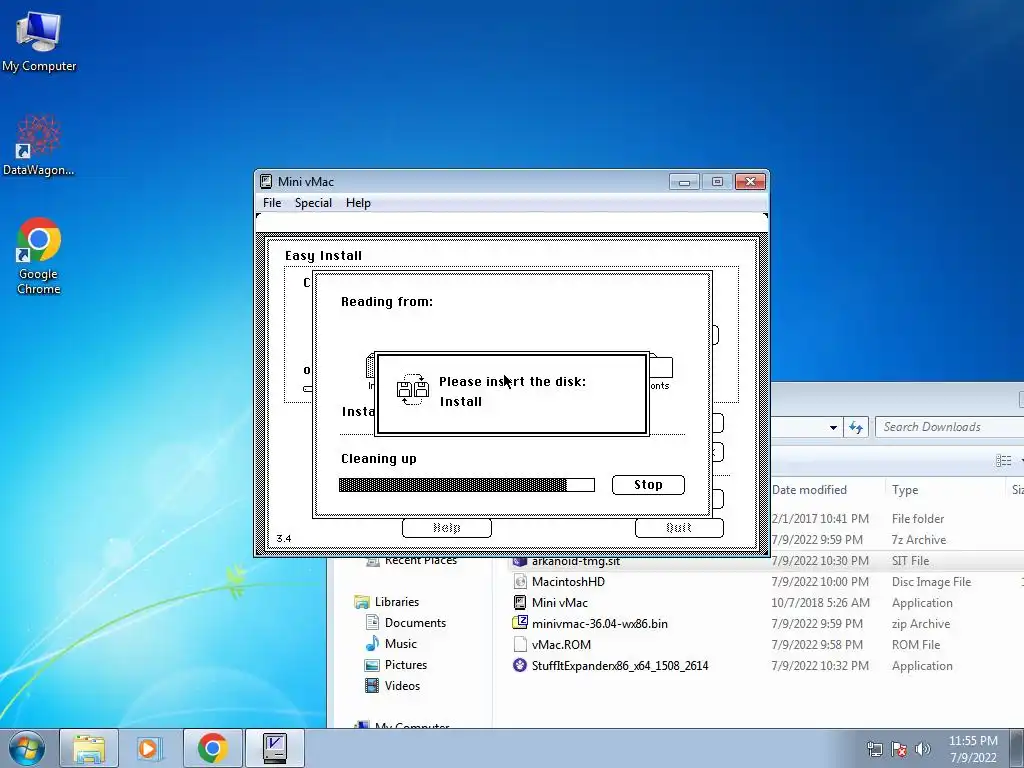The width and height of the screenshot is (1024, 768).
Task: Click the 2/1/2017 10:41 PM date cell
Action: pyautogui.click(x=820, y=519)
